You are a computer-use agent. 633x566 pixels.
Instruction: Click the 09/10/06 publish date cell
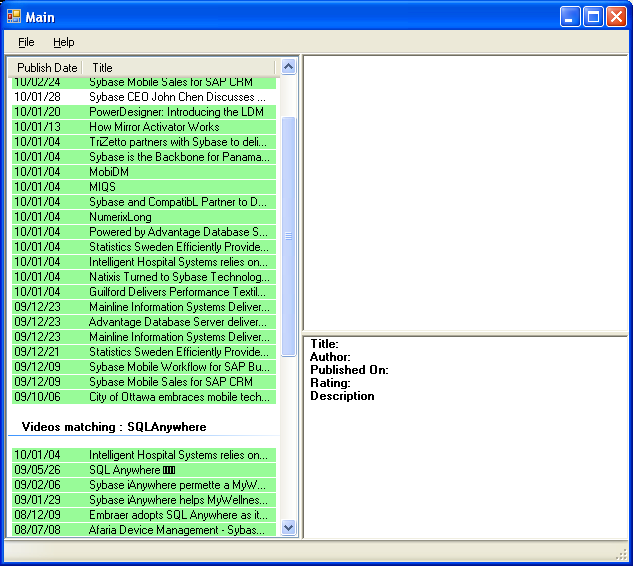click(37, 396)
